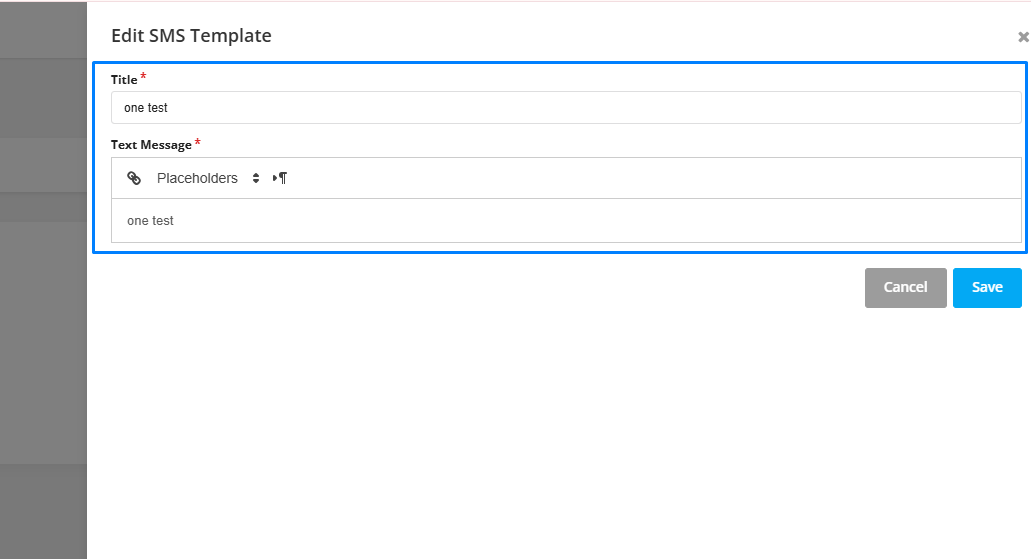
Task: Toggle the paragraph text direction icon
Action: [279, 178]
